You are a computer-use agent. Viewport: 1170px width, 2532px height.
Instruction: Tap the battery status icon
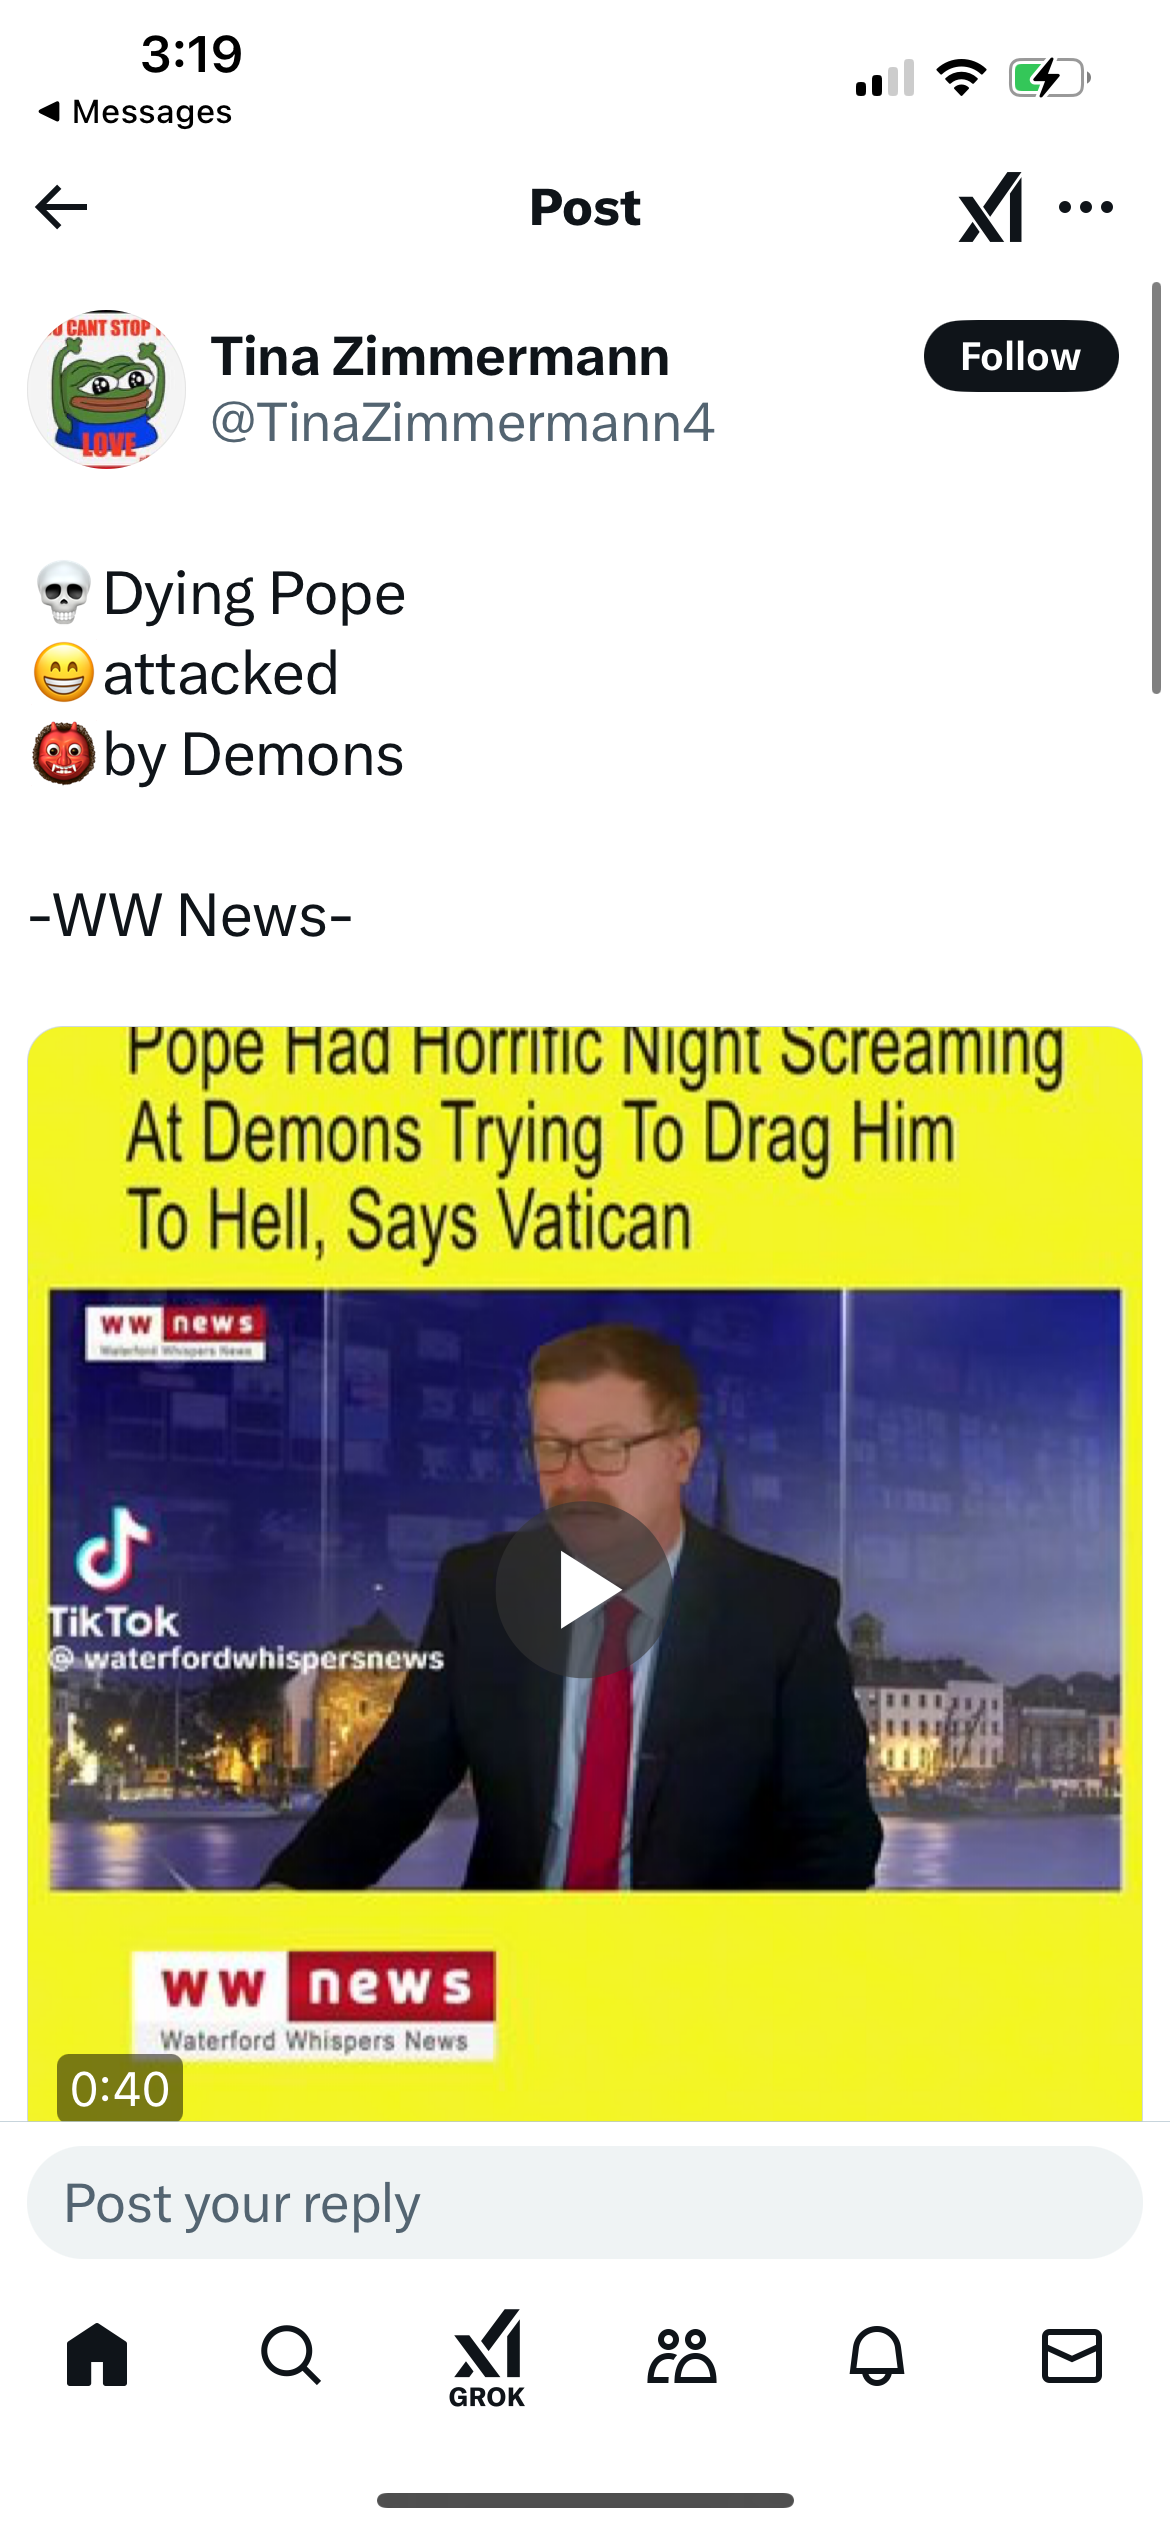pyautogui.click(x=1049, y=78)
